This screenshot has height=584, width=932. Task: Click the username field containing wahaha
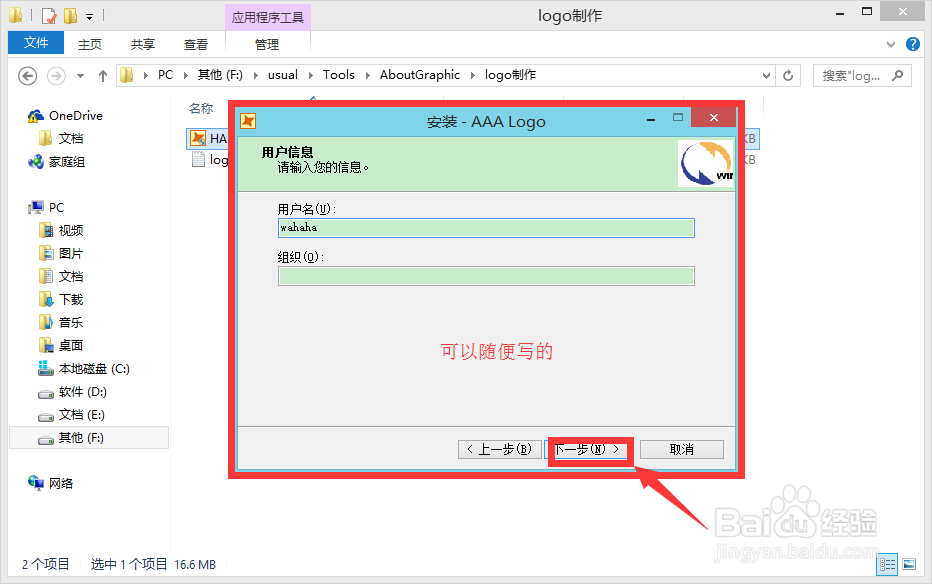pos(486,228)
